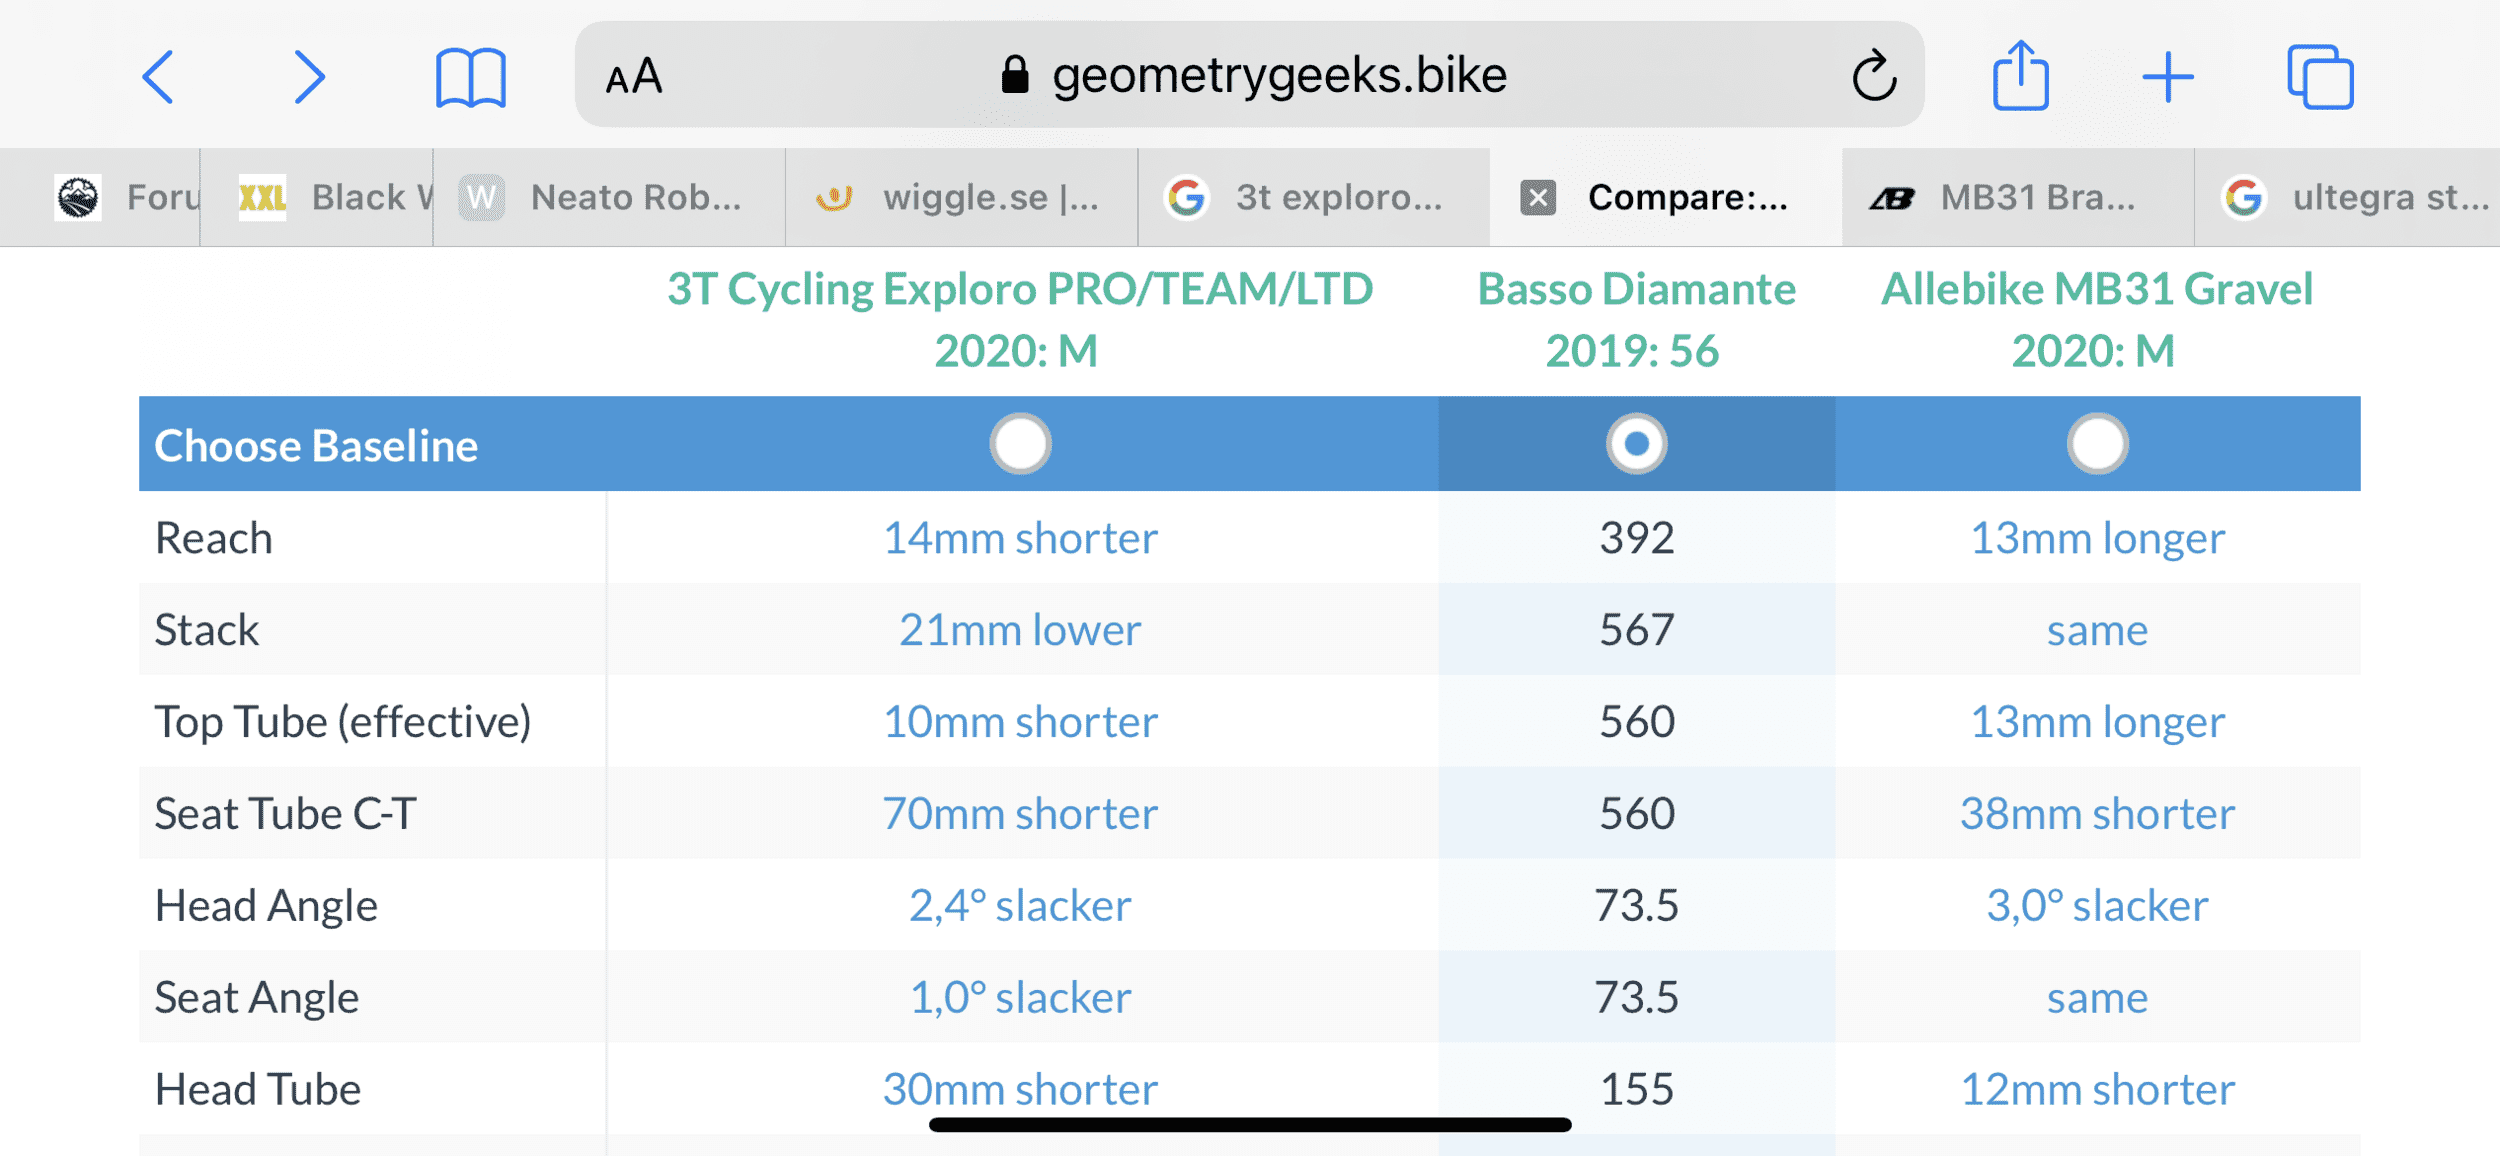Click the XXL favicon on Black tab

(262, 197)
